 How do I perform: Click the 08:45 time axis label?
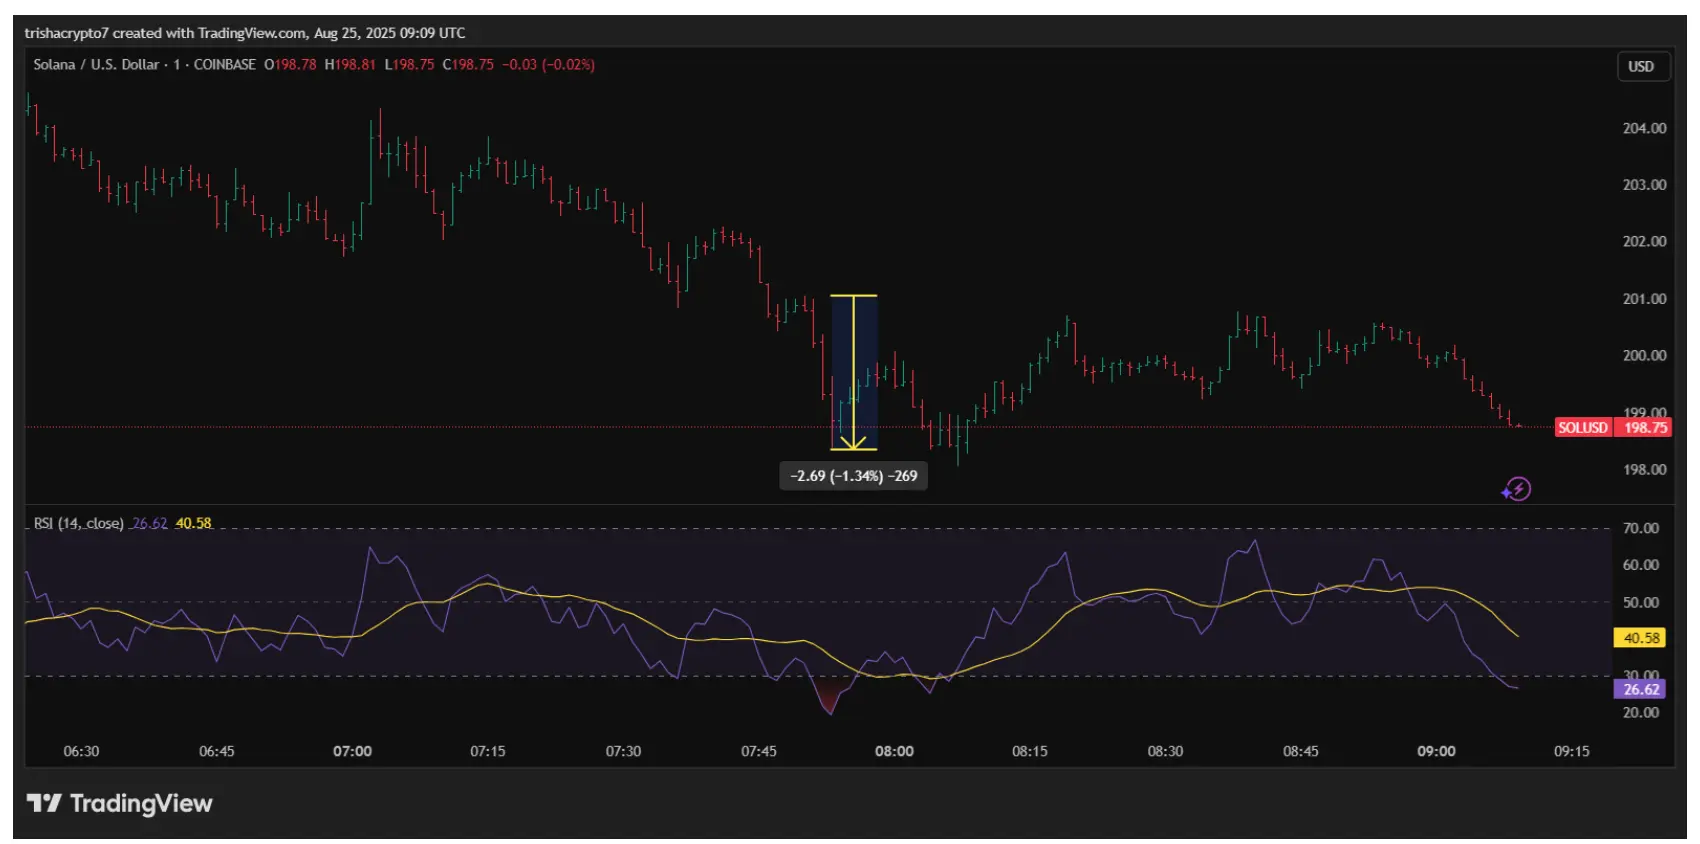coord(1300,751)
